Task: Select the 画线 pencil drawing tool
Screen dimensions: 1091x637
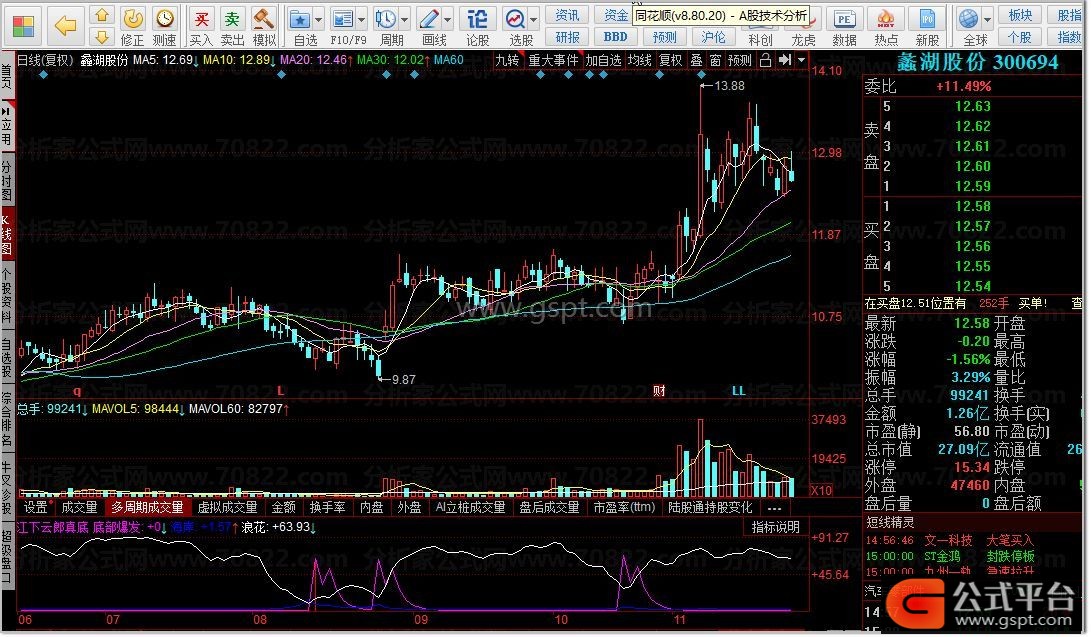Action: click(429, 19)
